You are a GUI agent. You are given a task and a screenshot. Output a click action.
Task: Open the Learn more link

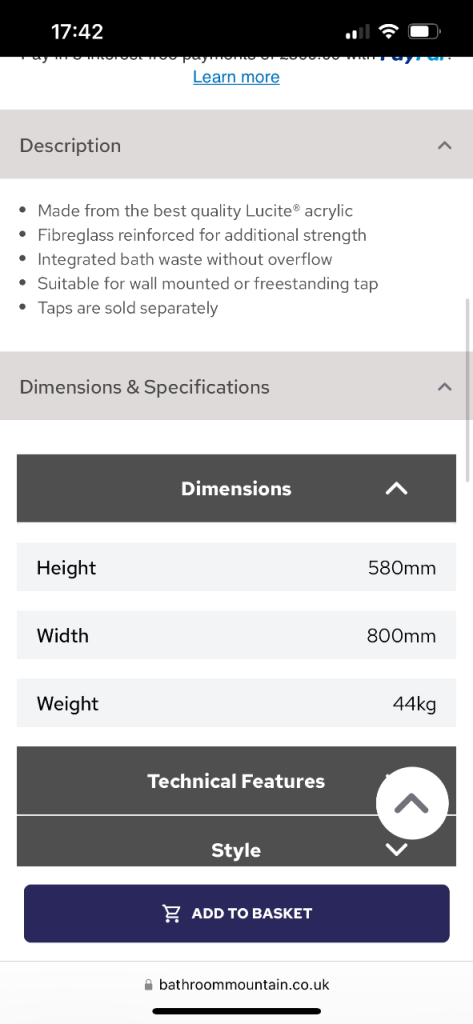tap(236, 77)
